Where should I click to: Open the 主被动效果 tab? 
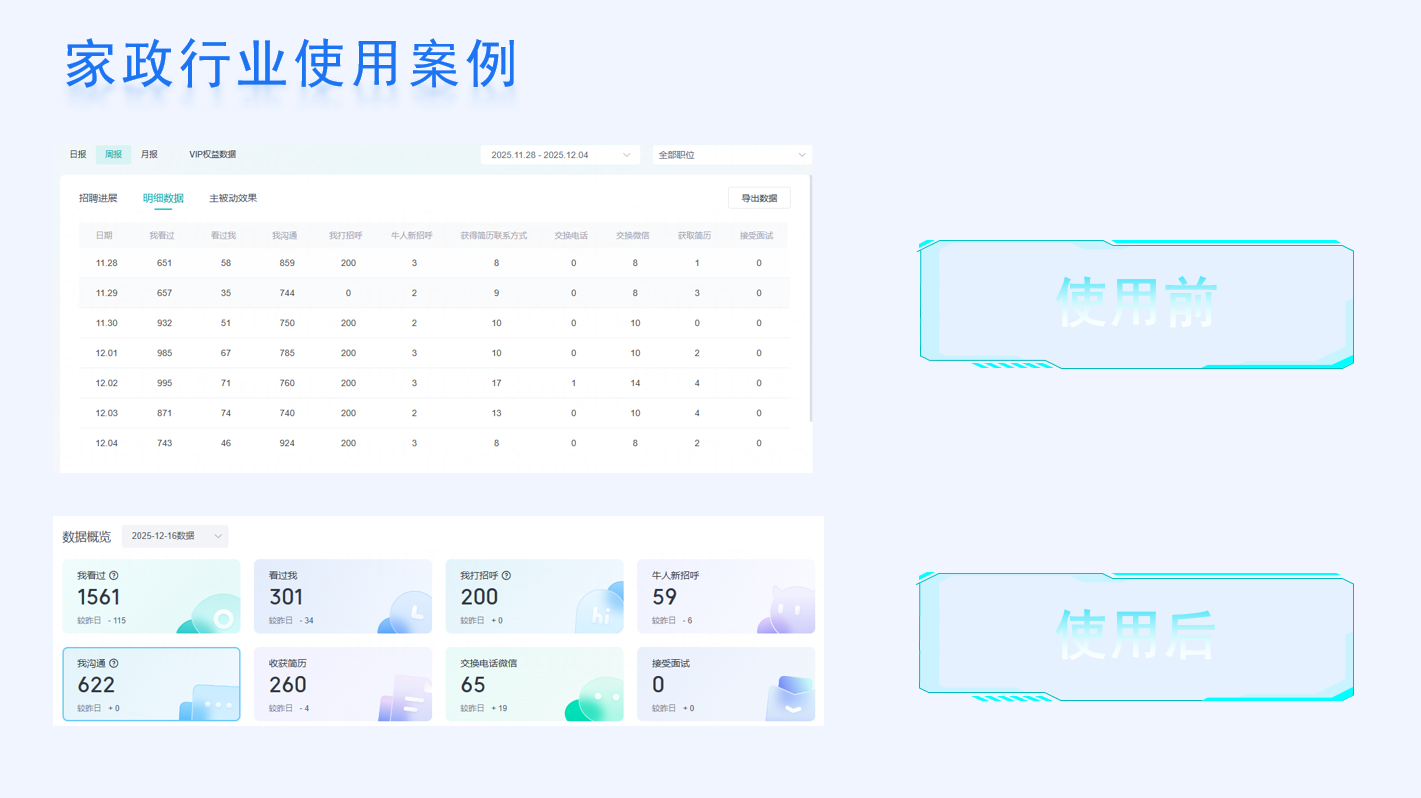(233, 198)
